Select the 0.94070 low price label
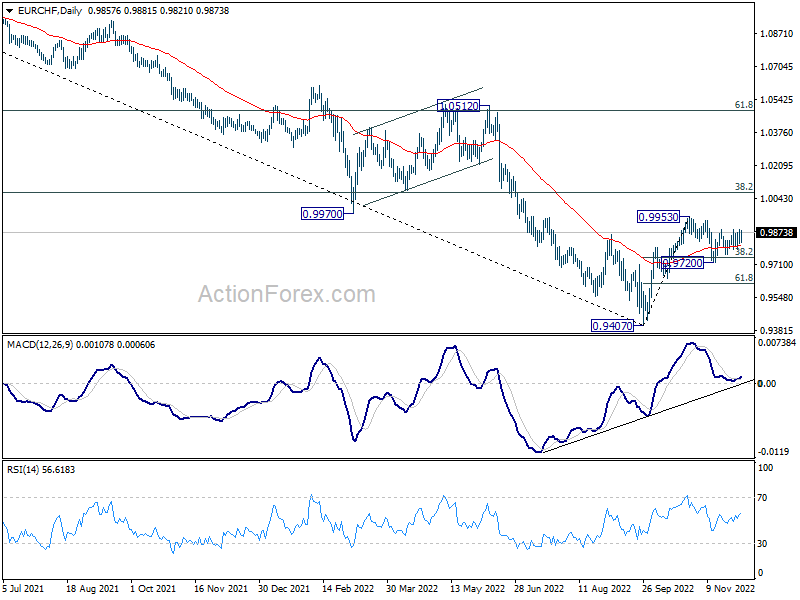The image size is (800, 600). pos(612,326)
